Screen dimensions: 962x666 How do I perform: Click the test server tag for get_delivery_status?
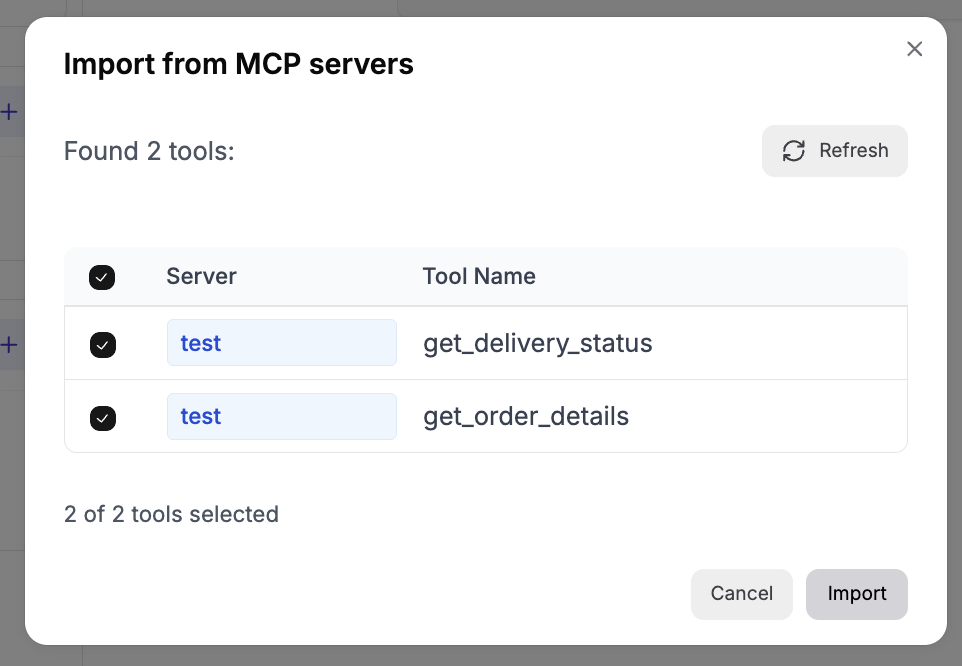(281, 343)
